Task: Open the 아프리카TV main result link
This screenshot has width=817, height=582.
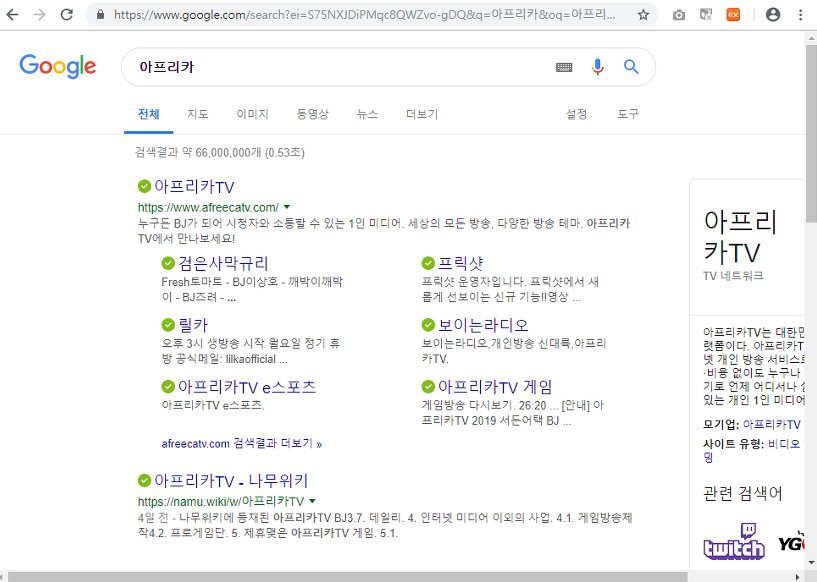Action: pos(194,187)
